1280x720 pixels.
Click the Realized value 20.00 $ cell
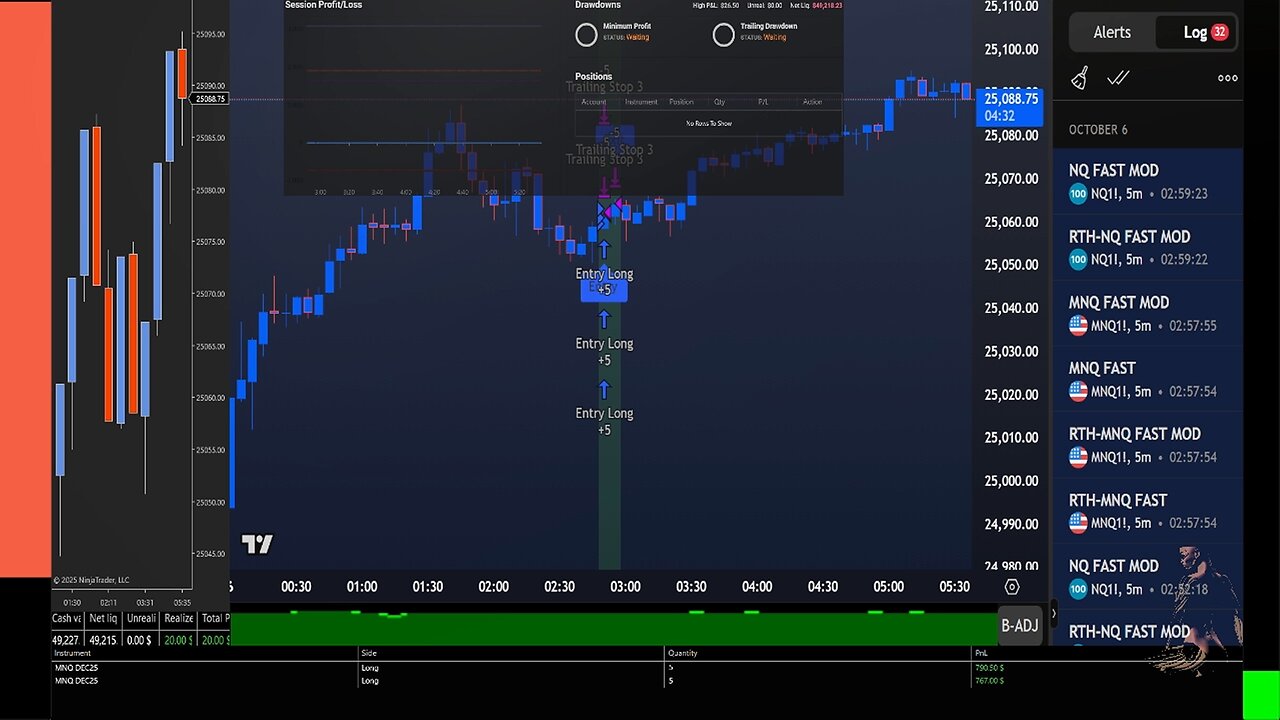178,640
